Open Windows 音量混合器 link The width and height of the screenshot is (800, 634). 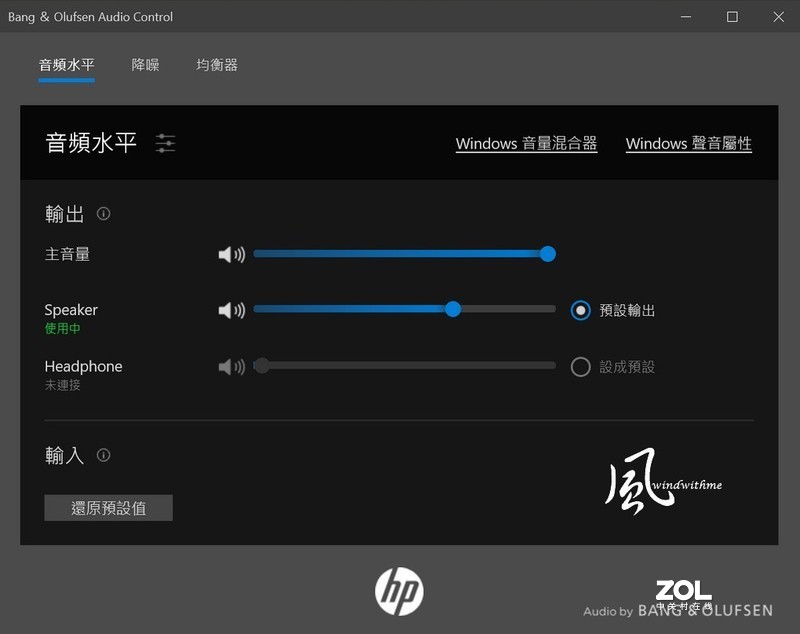coord(527,143)
